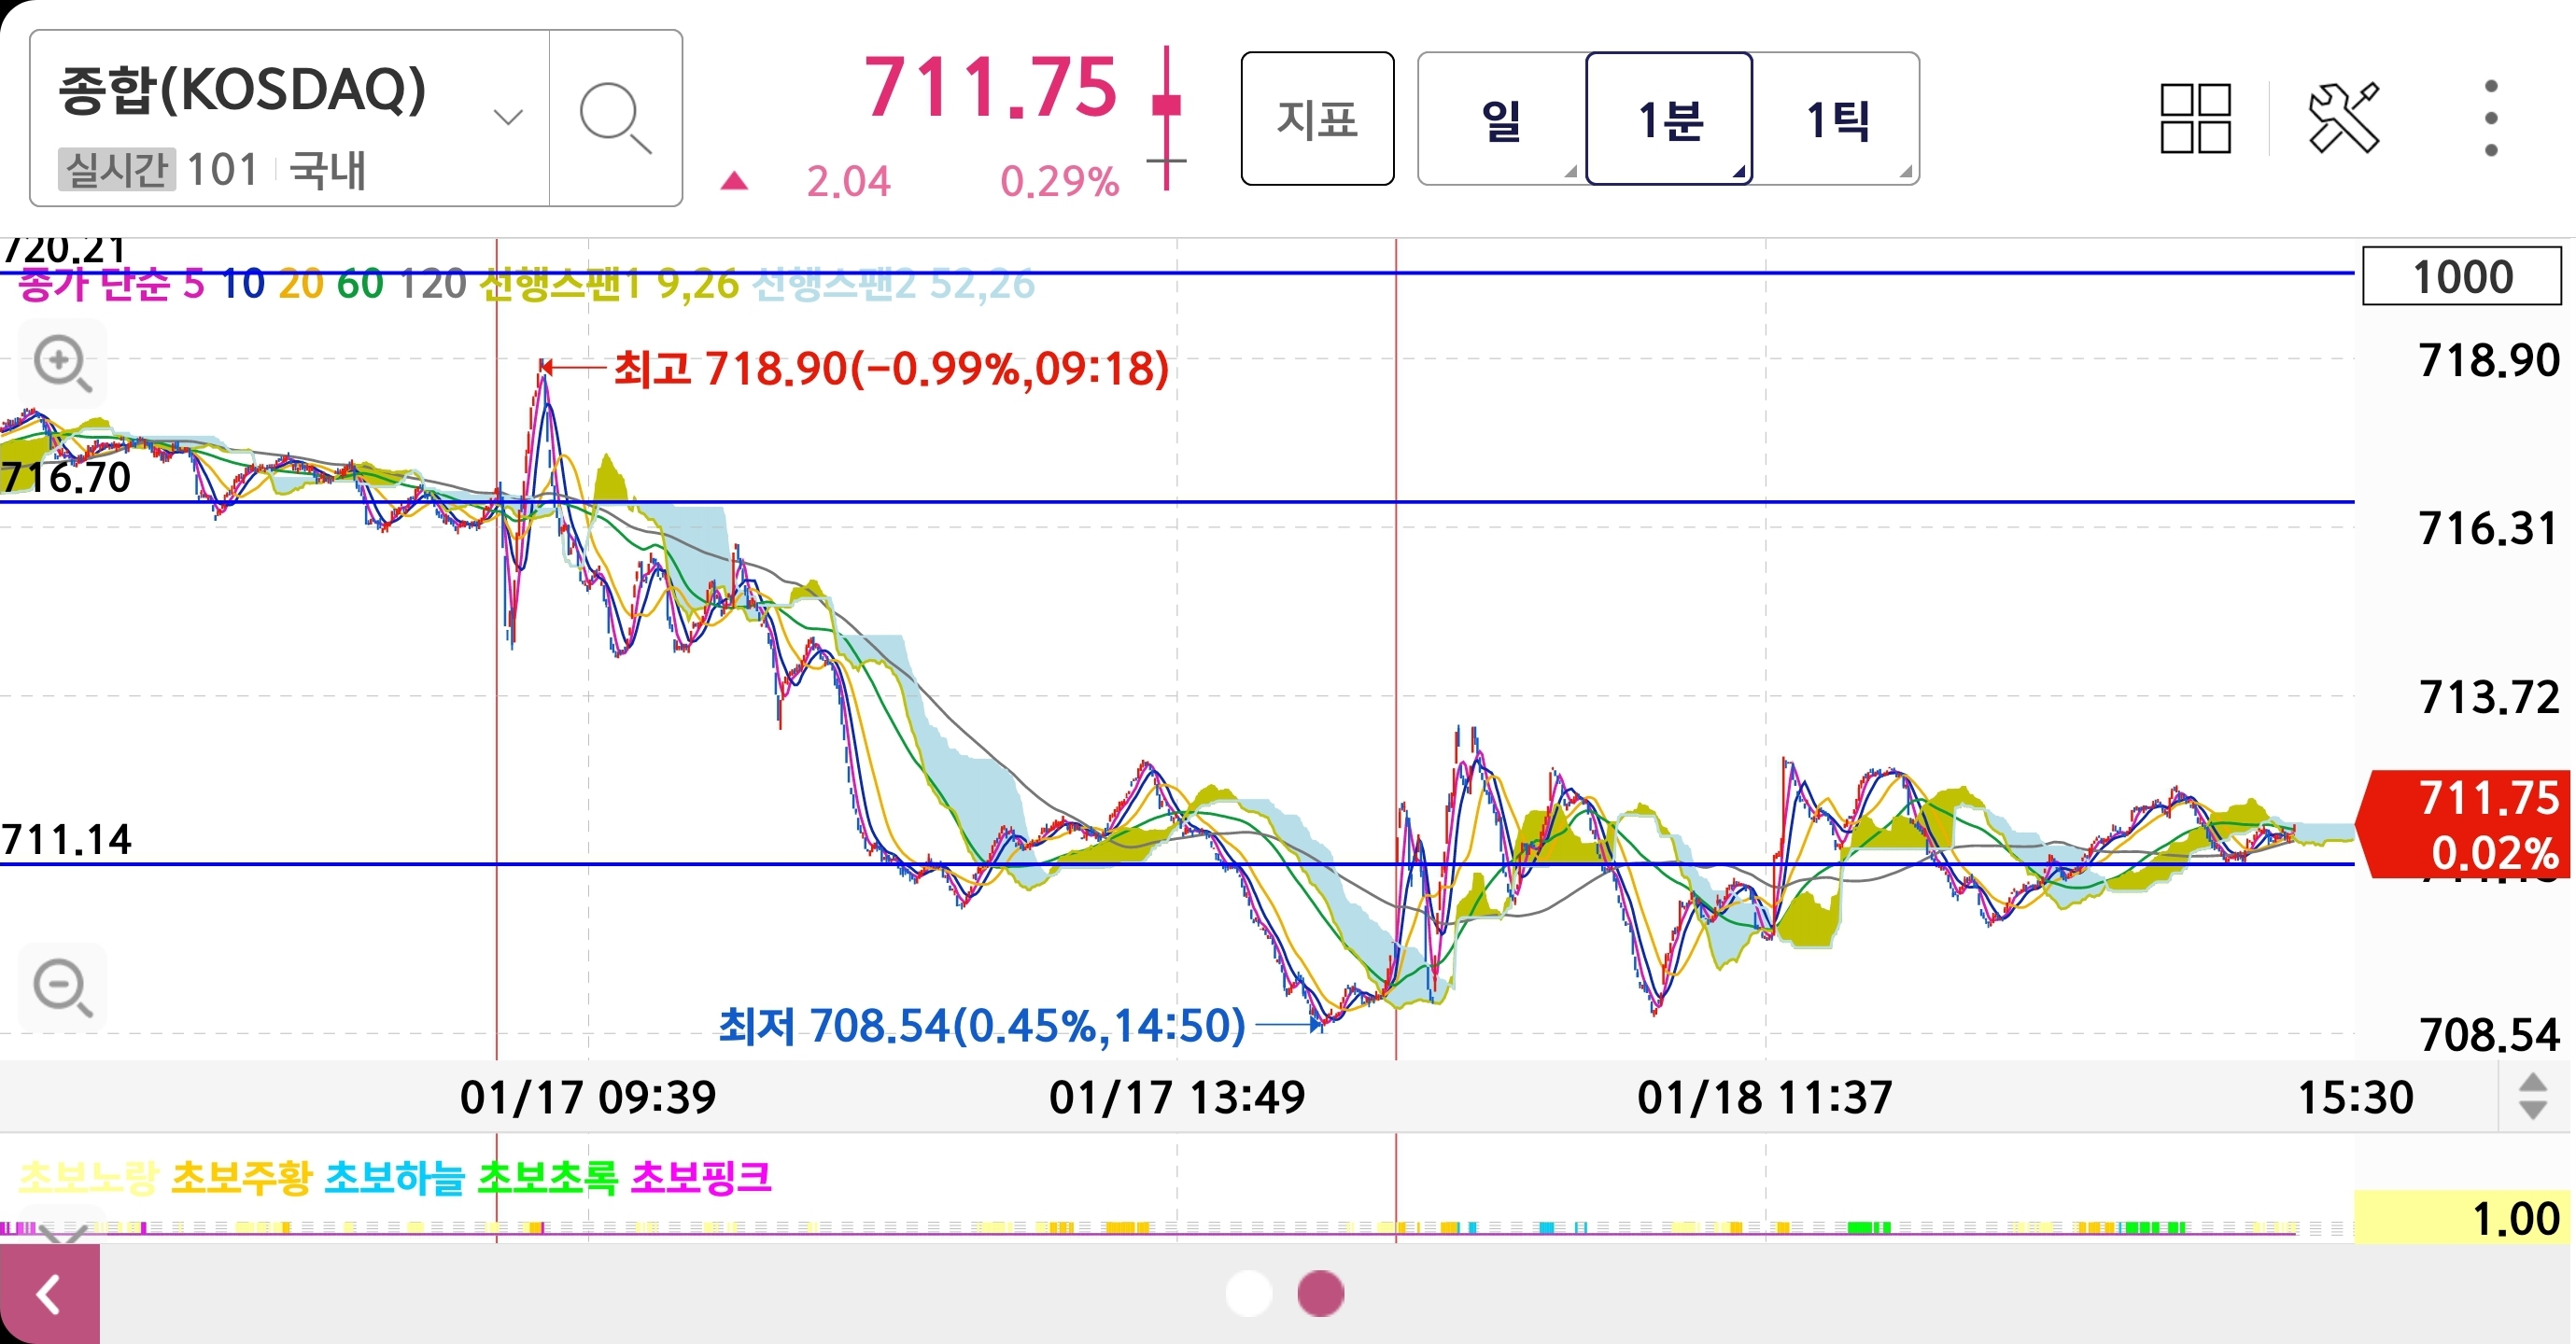Viewport: 2576px width, 1344px height.
Task: Open the 일 period dropdown
Action: 1502,119
